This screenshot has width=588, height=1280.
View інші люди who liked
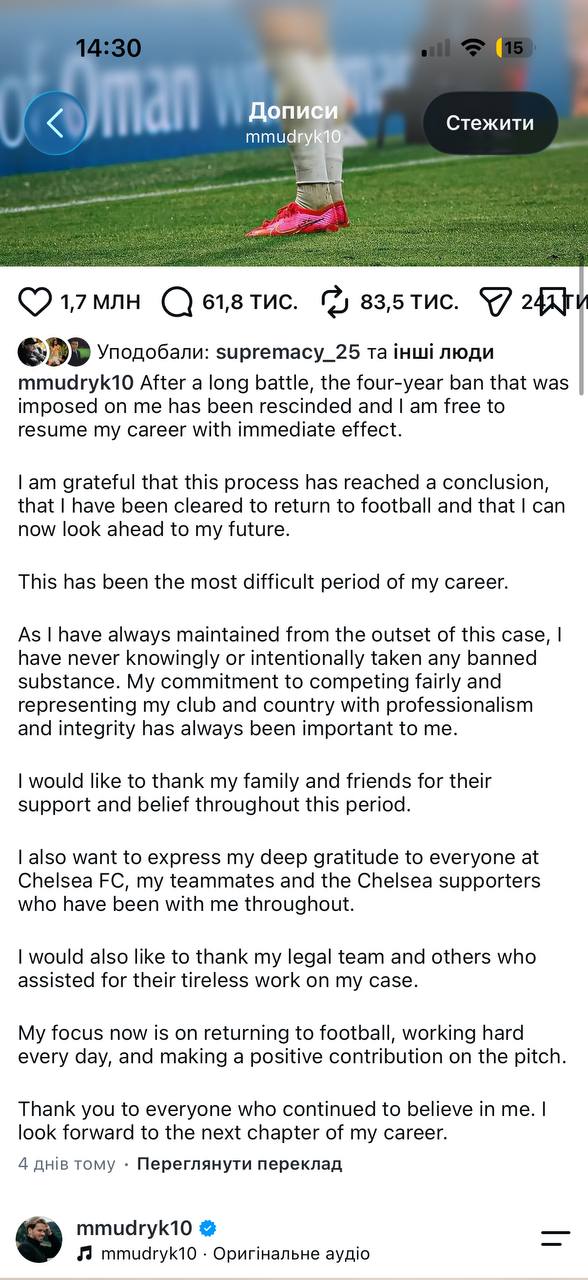(x=442, y=352)
